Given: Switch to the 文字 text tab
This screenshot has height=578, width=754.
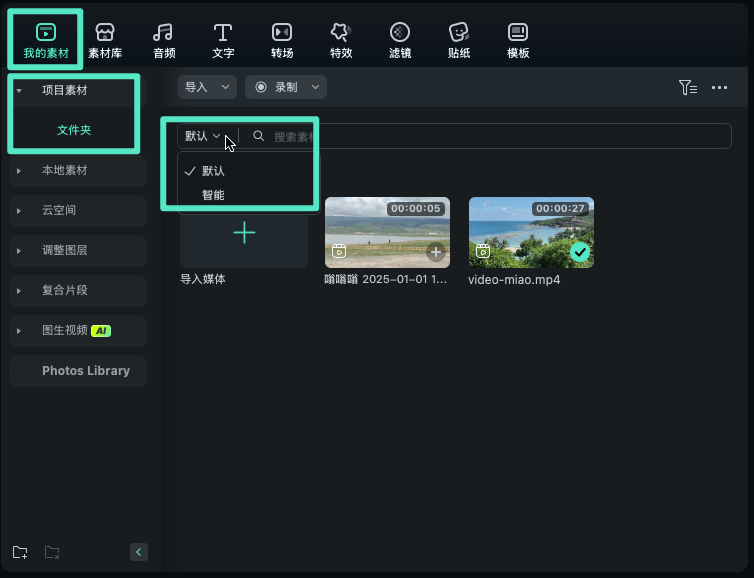Looking at the screenshot, I should coord(223,40).
